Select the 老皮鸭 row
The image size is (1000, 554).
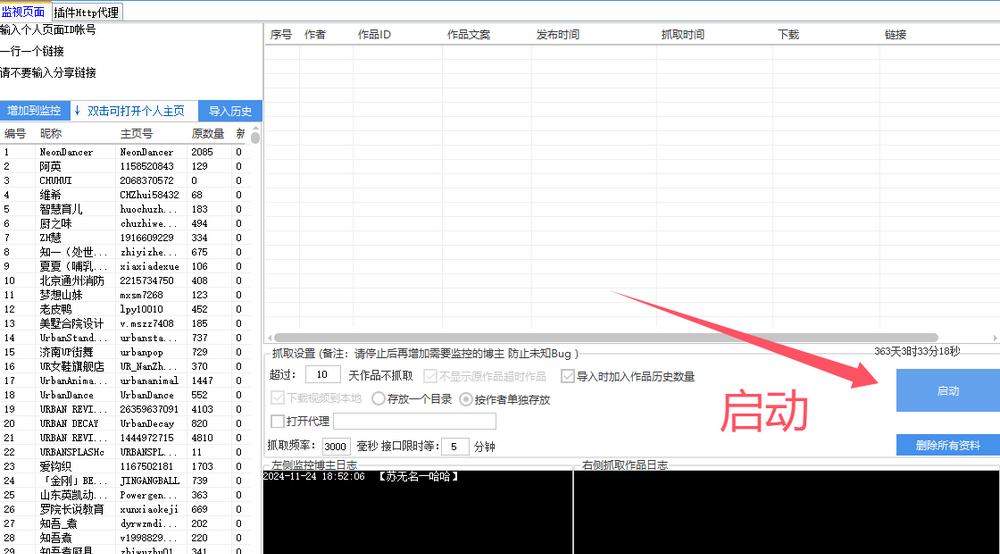(x=125, y=309)
